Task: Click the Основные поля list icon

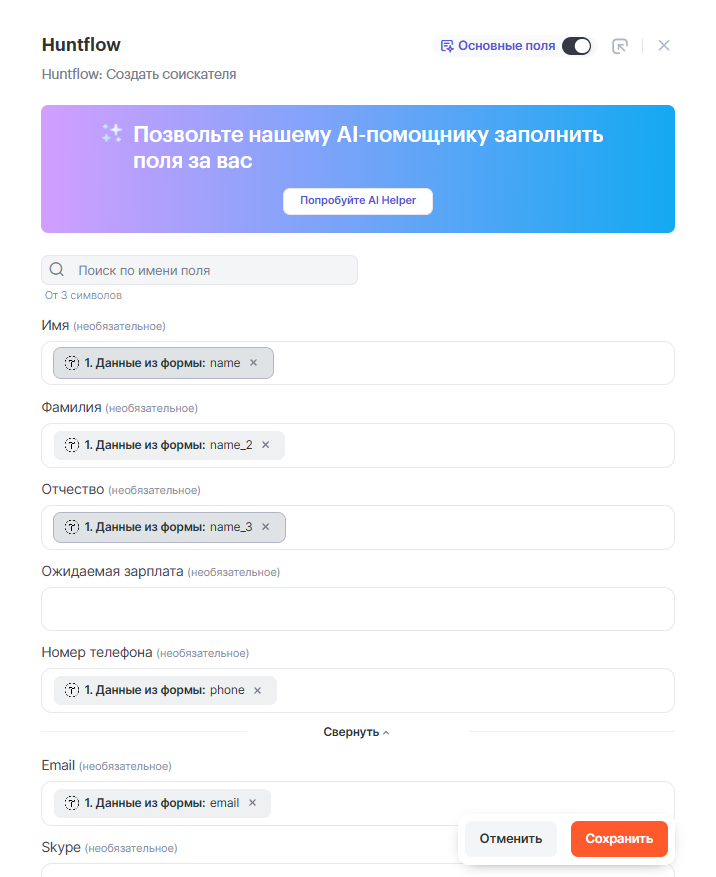Action: click(447, 46)
